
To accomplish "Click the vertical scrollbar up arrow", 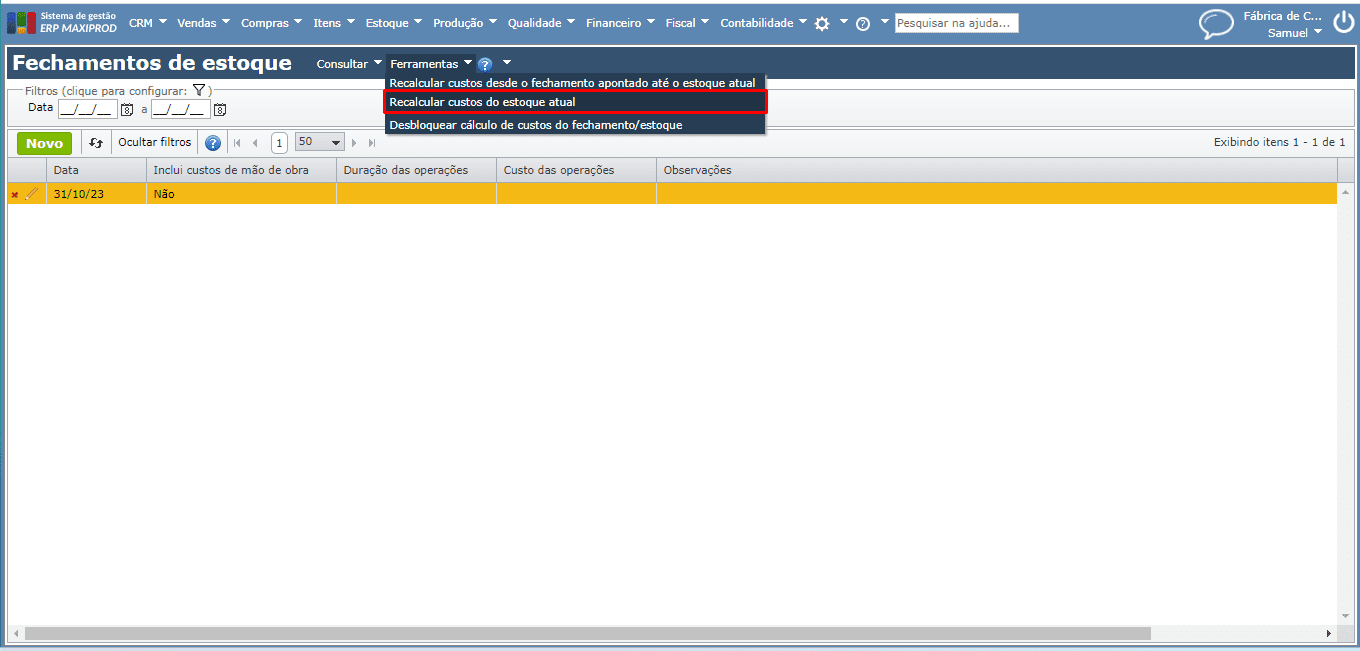I will (x=1345, y=192).
